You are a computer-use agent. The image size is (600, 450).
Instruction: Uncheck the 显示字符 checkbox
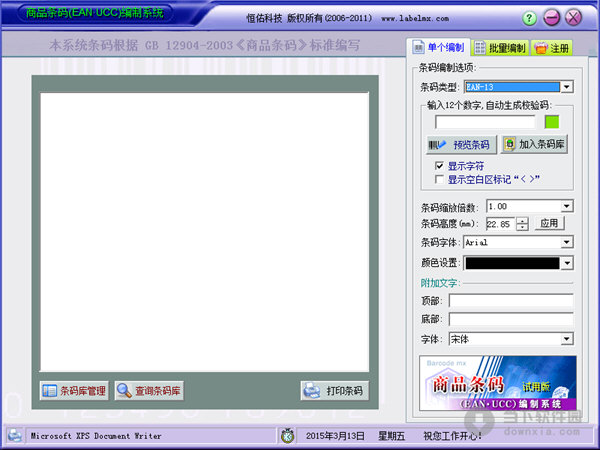coord(439,166)
